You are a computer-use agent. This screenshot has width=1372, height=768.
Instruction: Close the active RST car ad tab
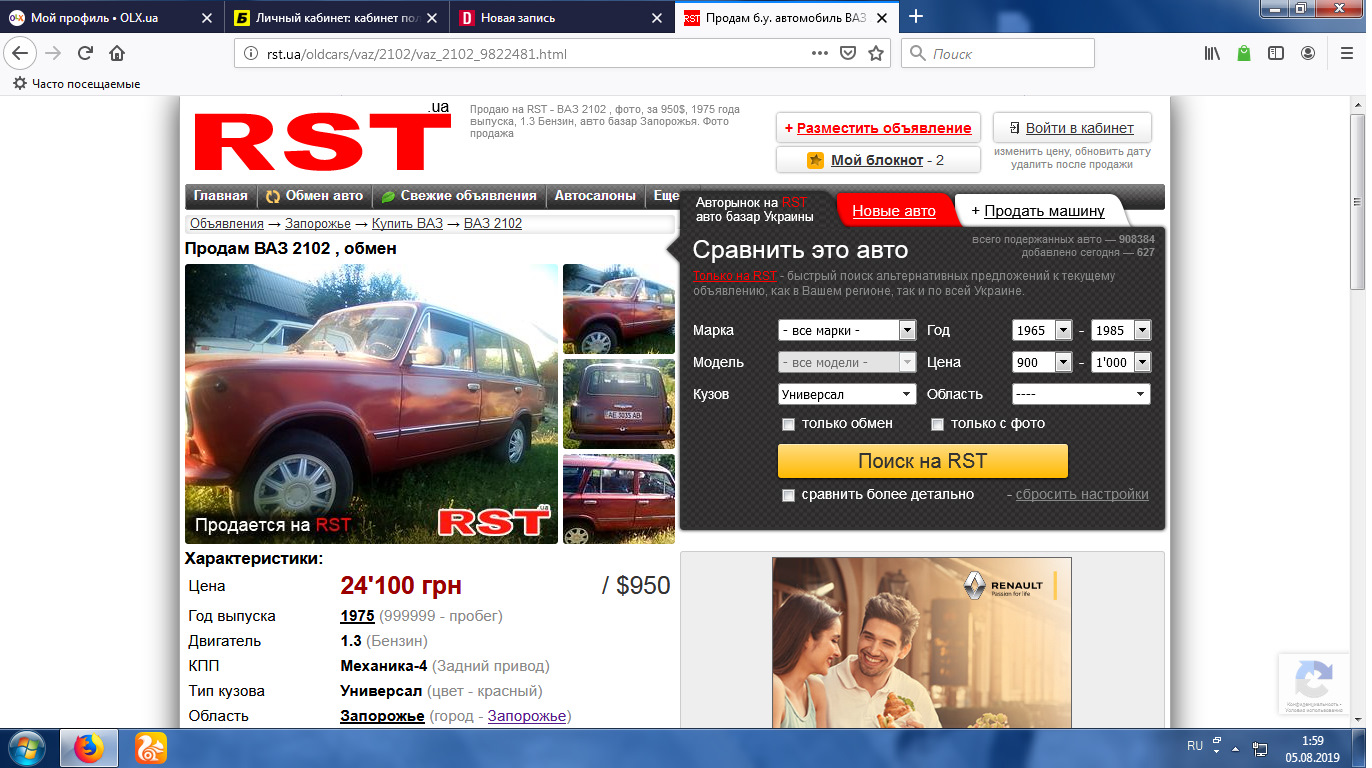pyautogui.click(x=881, y=18)
